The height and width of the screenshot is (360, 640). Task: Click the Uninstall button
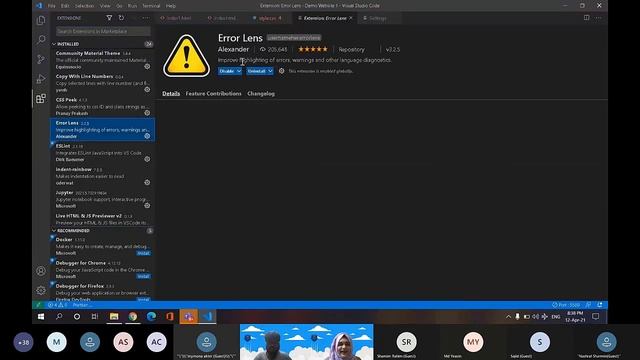256,71
